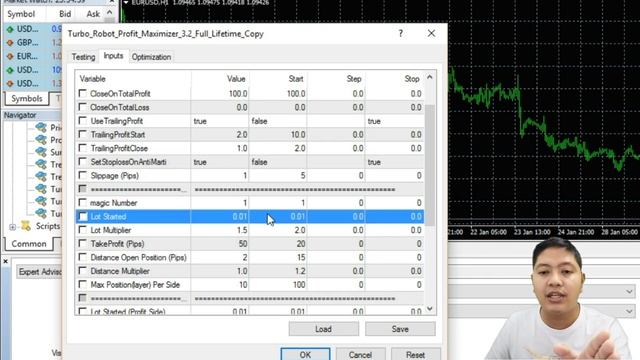Click the Navigator panel title

point(20,116)
